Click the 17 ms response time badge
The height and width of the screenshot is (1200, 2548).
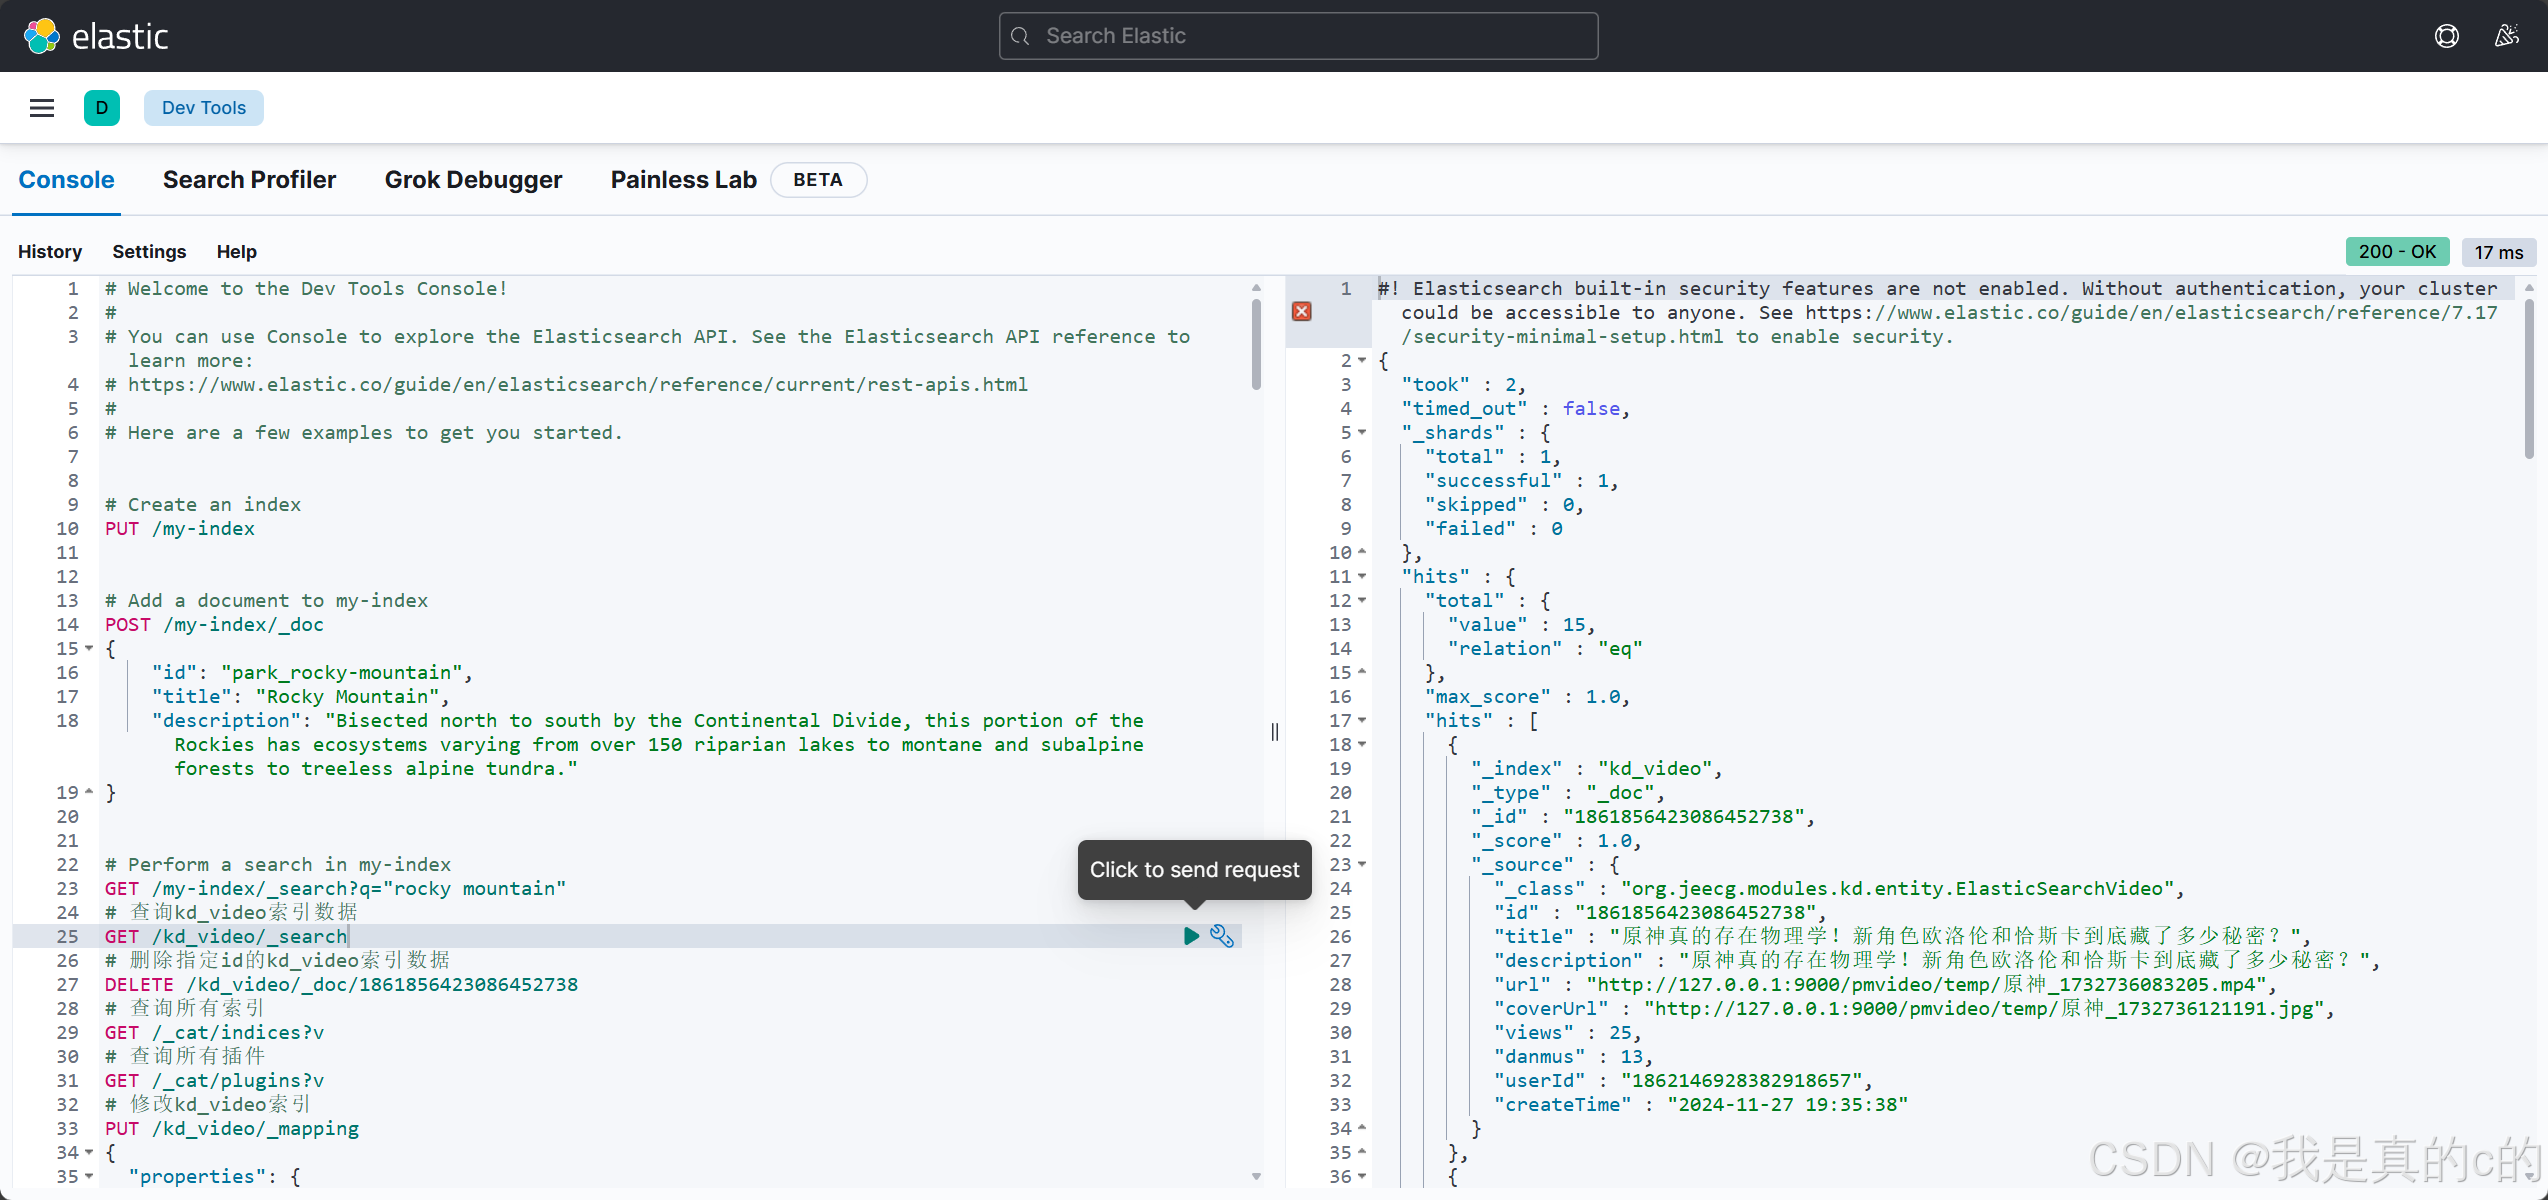pos(2499,252)
